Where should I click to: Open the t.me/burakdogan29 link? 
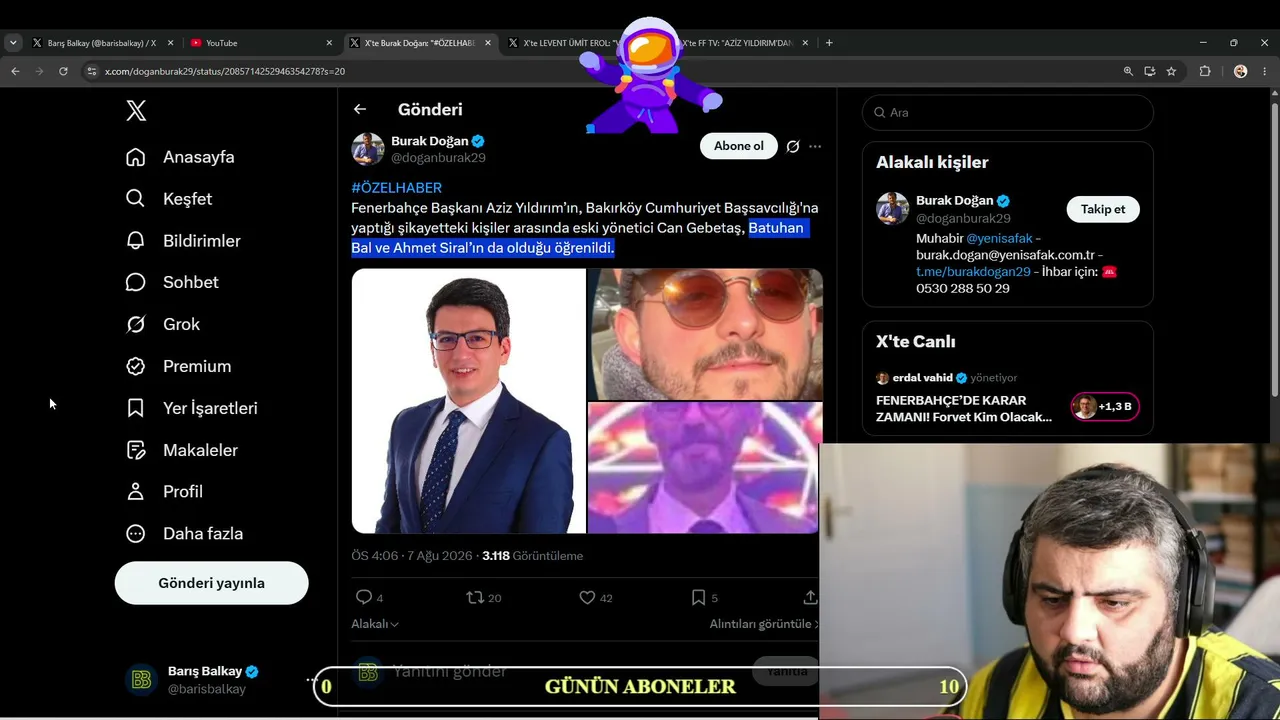click(973, 271)
